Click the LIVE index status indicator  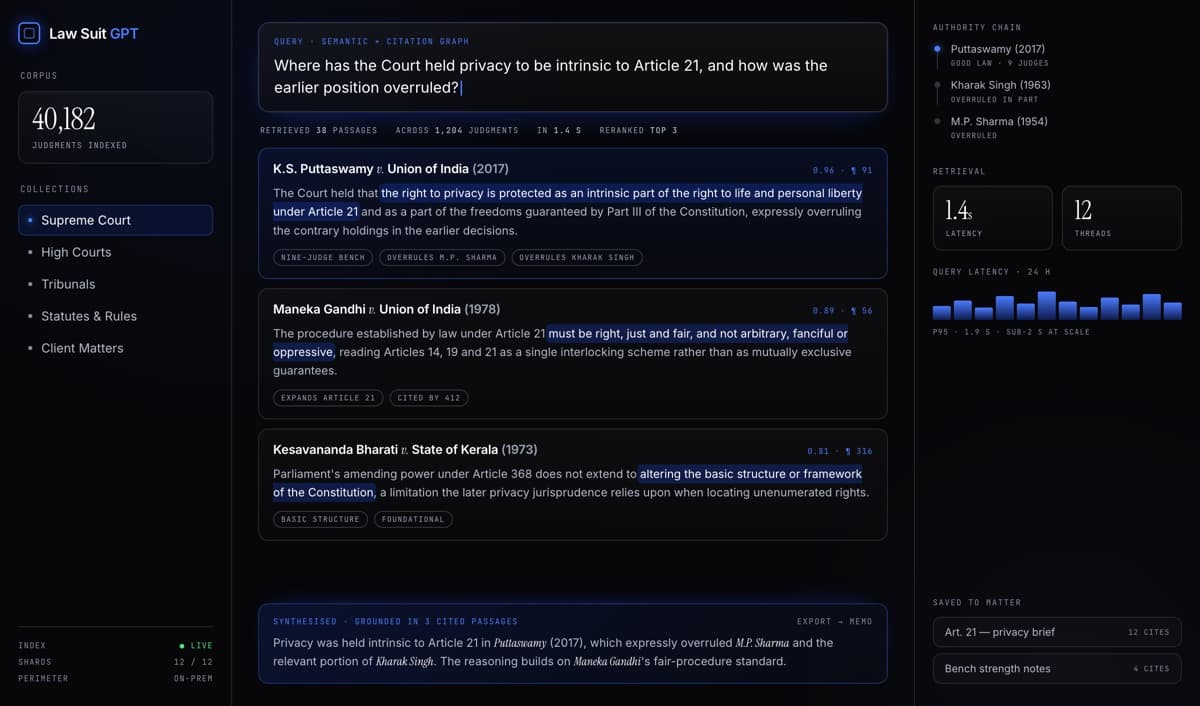pos(196,646)
